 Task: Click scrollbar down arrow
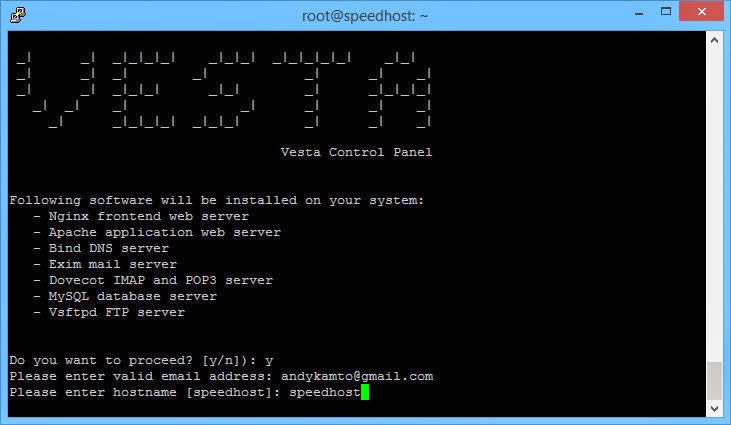click(714, 409)
